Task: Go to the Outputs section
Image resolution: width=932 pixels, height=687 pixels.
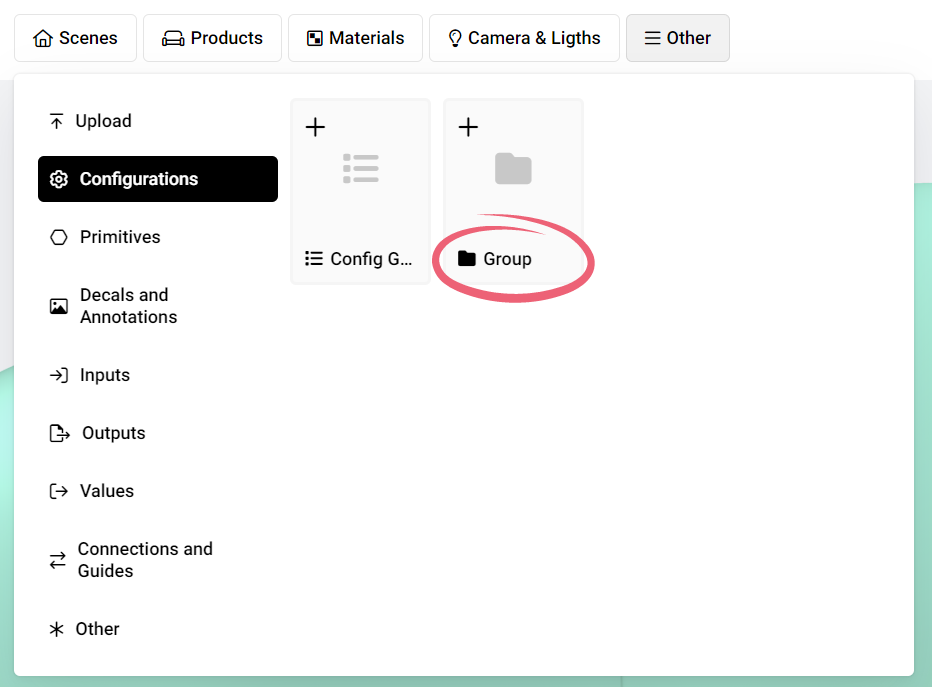Action: coord(112,433)
